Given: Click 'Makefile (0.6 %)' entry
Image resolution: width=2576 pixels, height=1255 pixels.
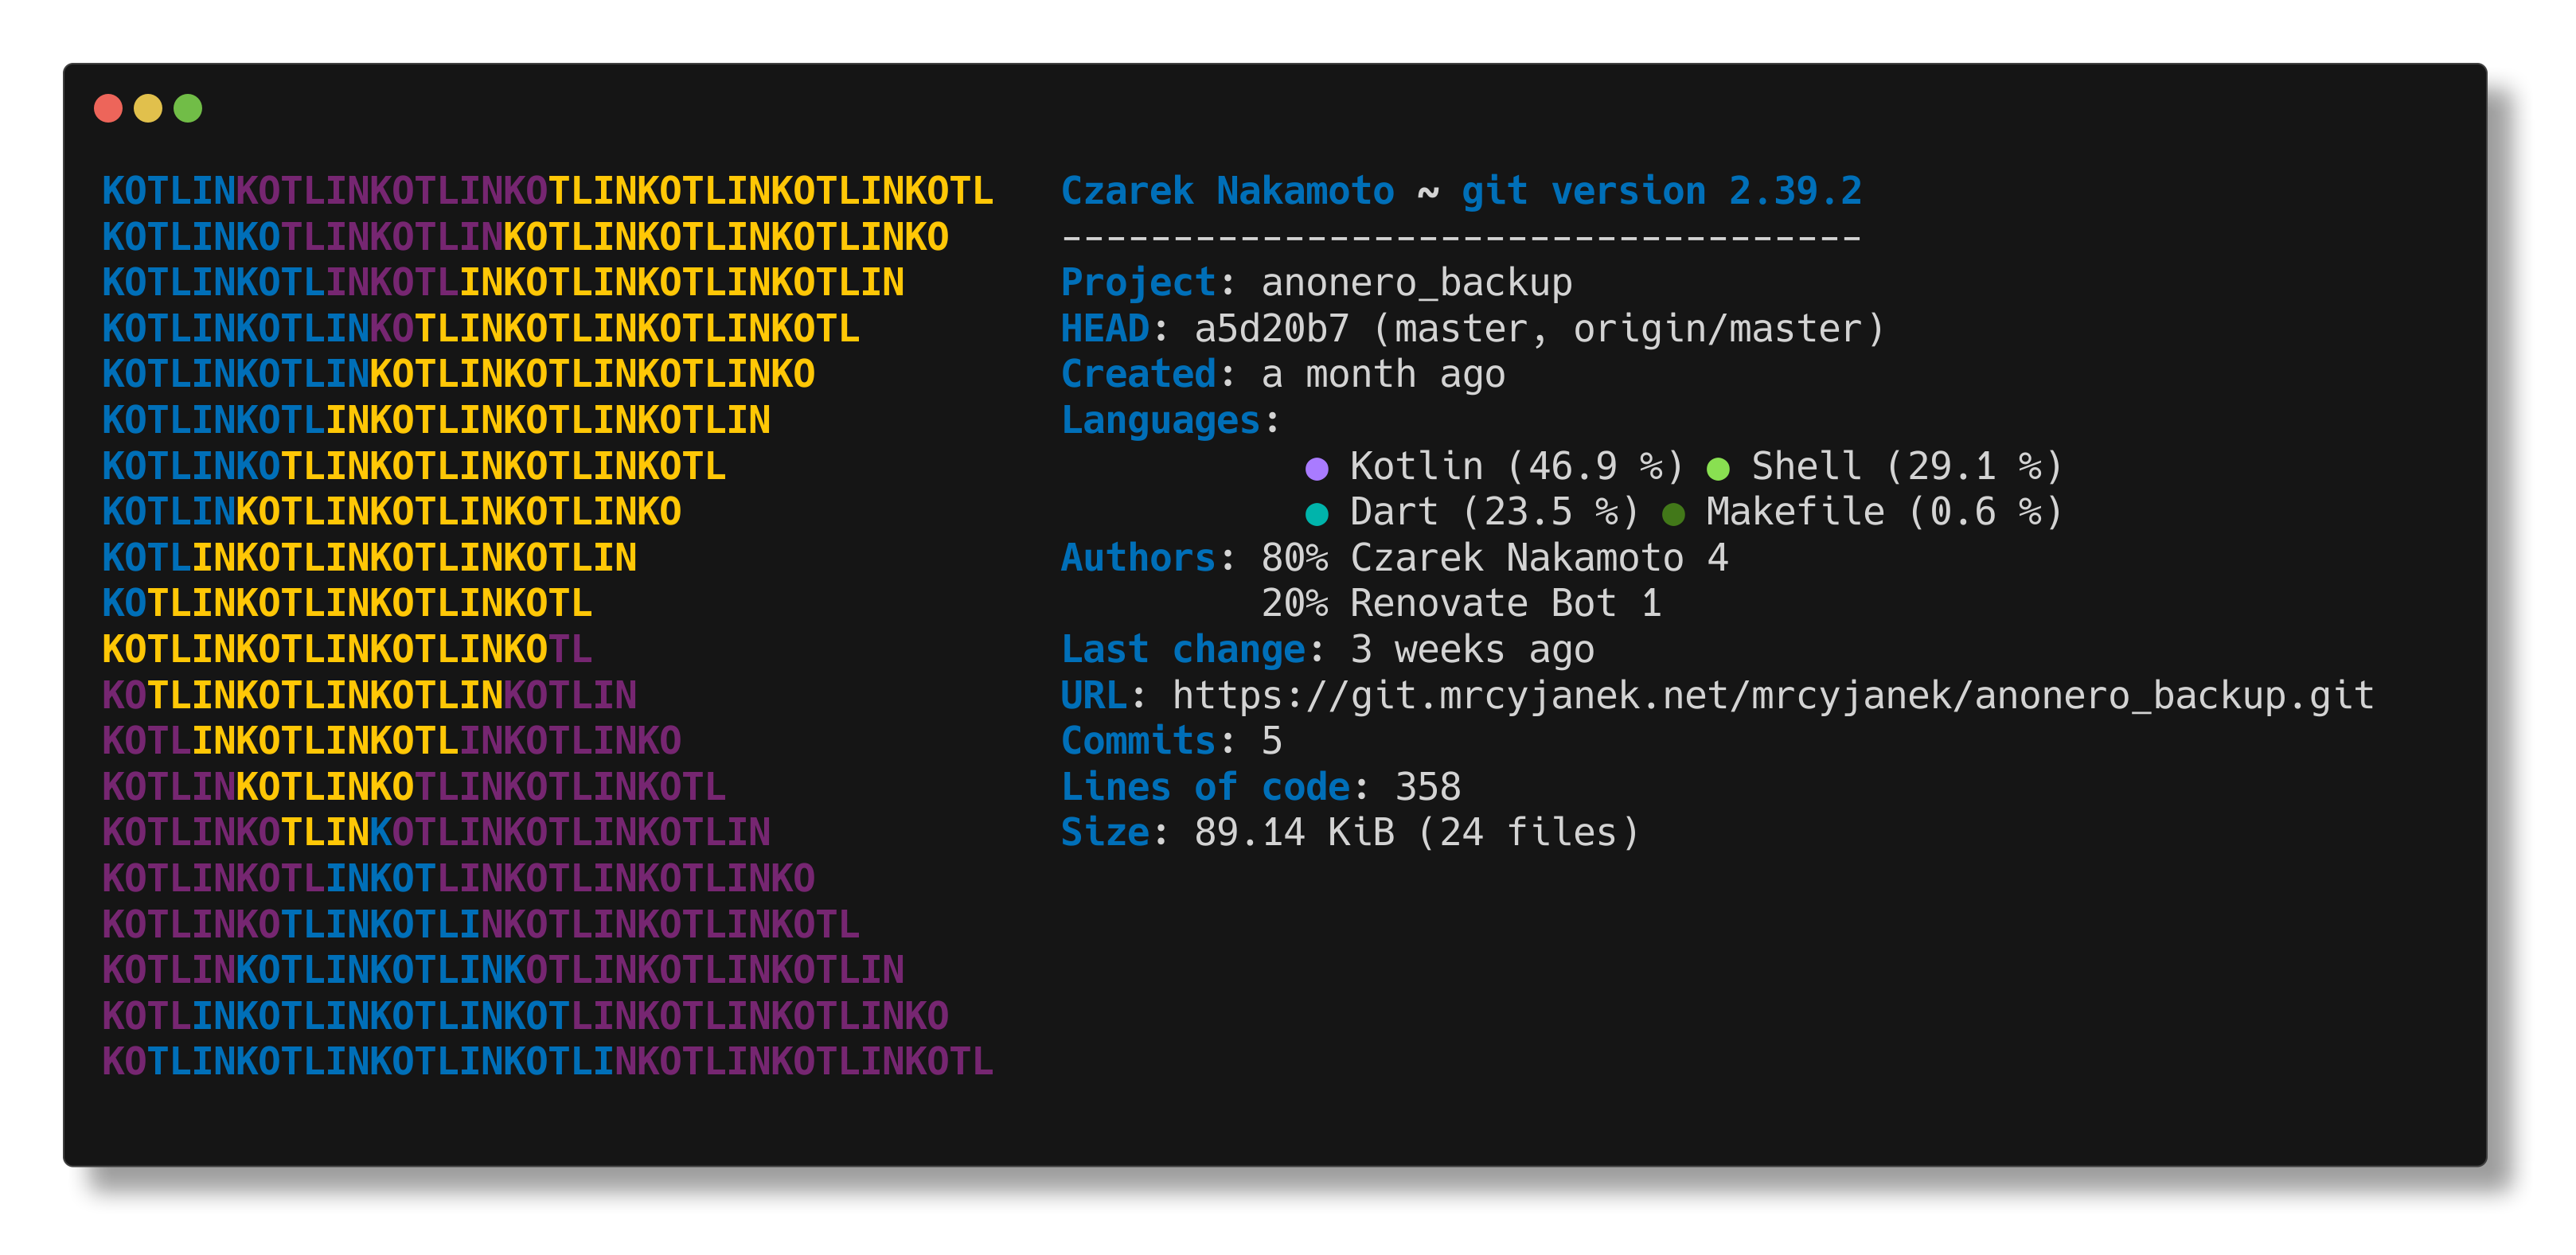Looking at the screenshot, I should tap(1885, 512).
